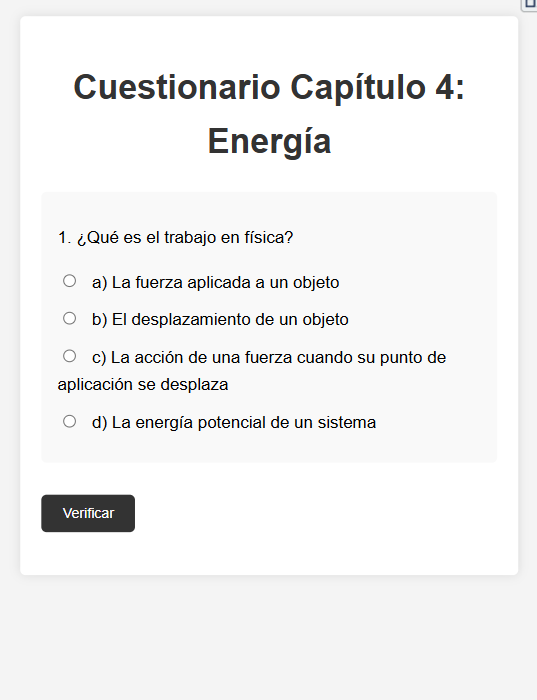Click the 'c)' letter prefix
The height and width of the screenshot is (700, 537).
pyautogui.click(x=99, y=358)
